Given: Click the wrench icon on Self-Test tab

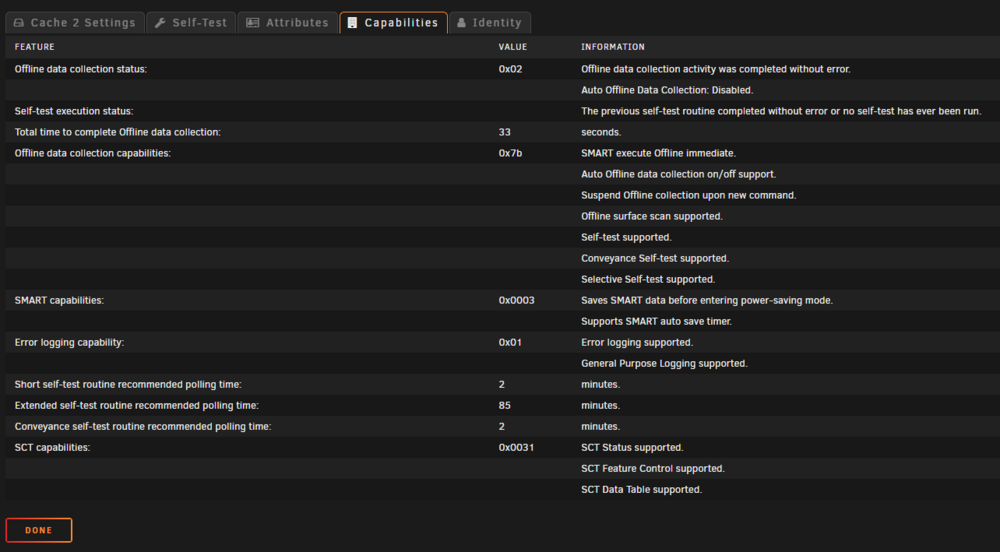Looking at the screenshot, I should click(x=160, y=22).
